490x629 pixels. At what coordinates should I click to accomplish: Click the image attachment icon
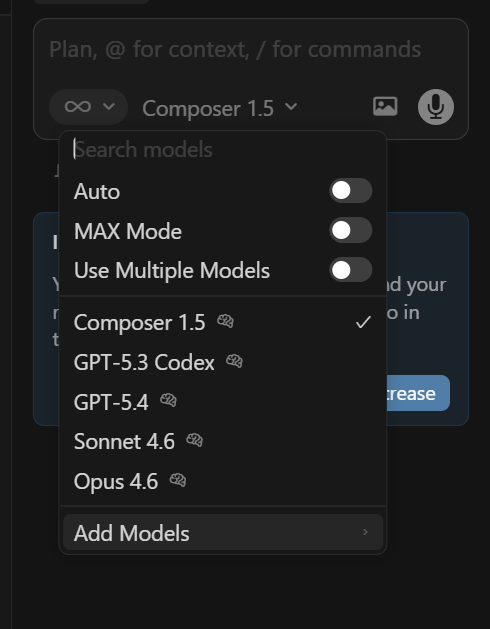pos(385,107)
